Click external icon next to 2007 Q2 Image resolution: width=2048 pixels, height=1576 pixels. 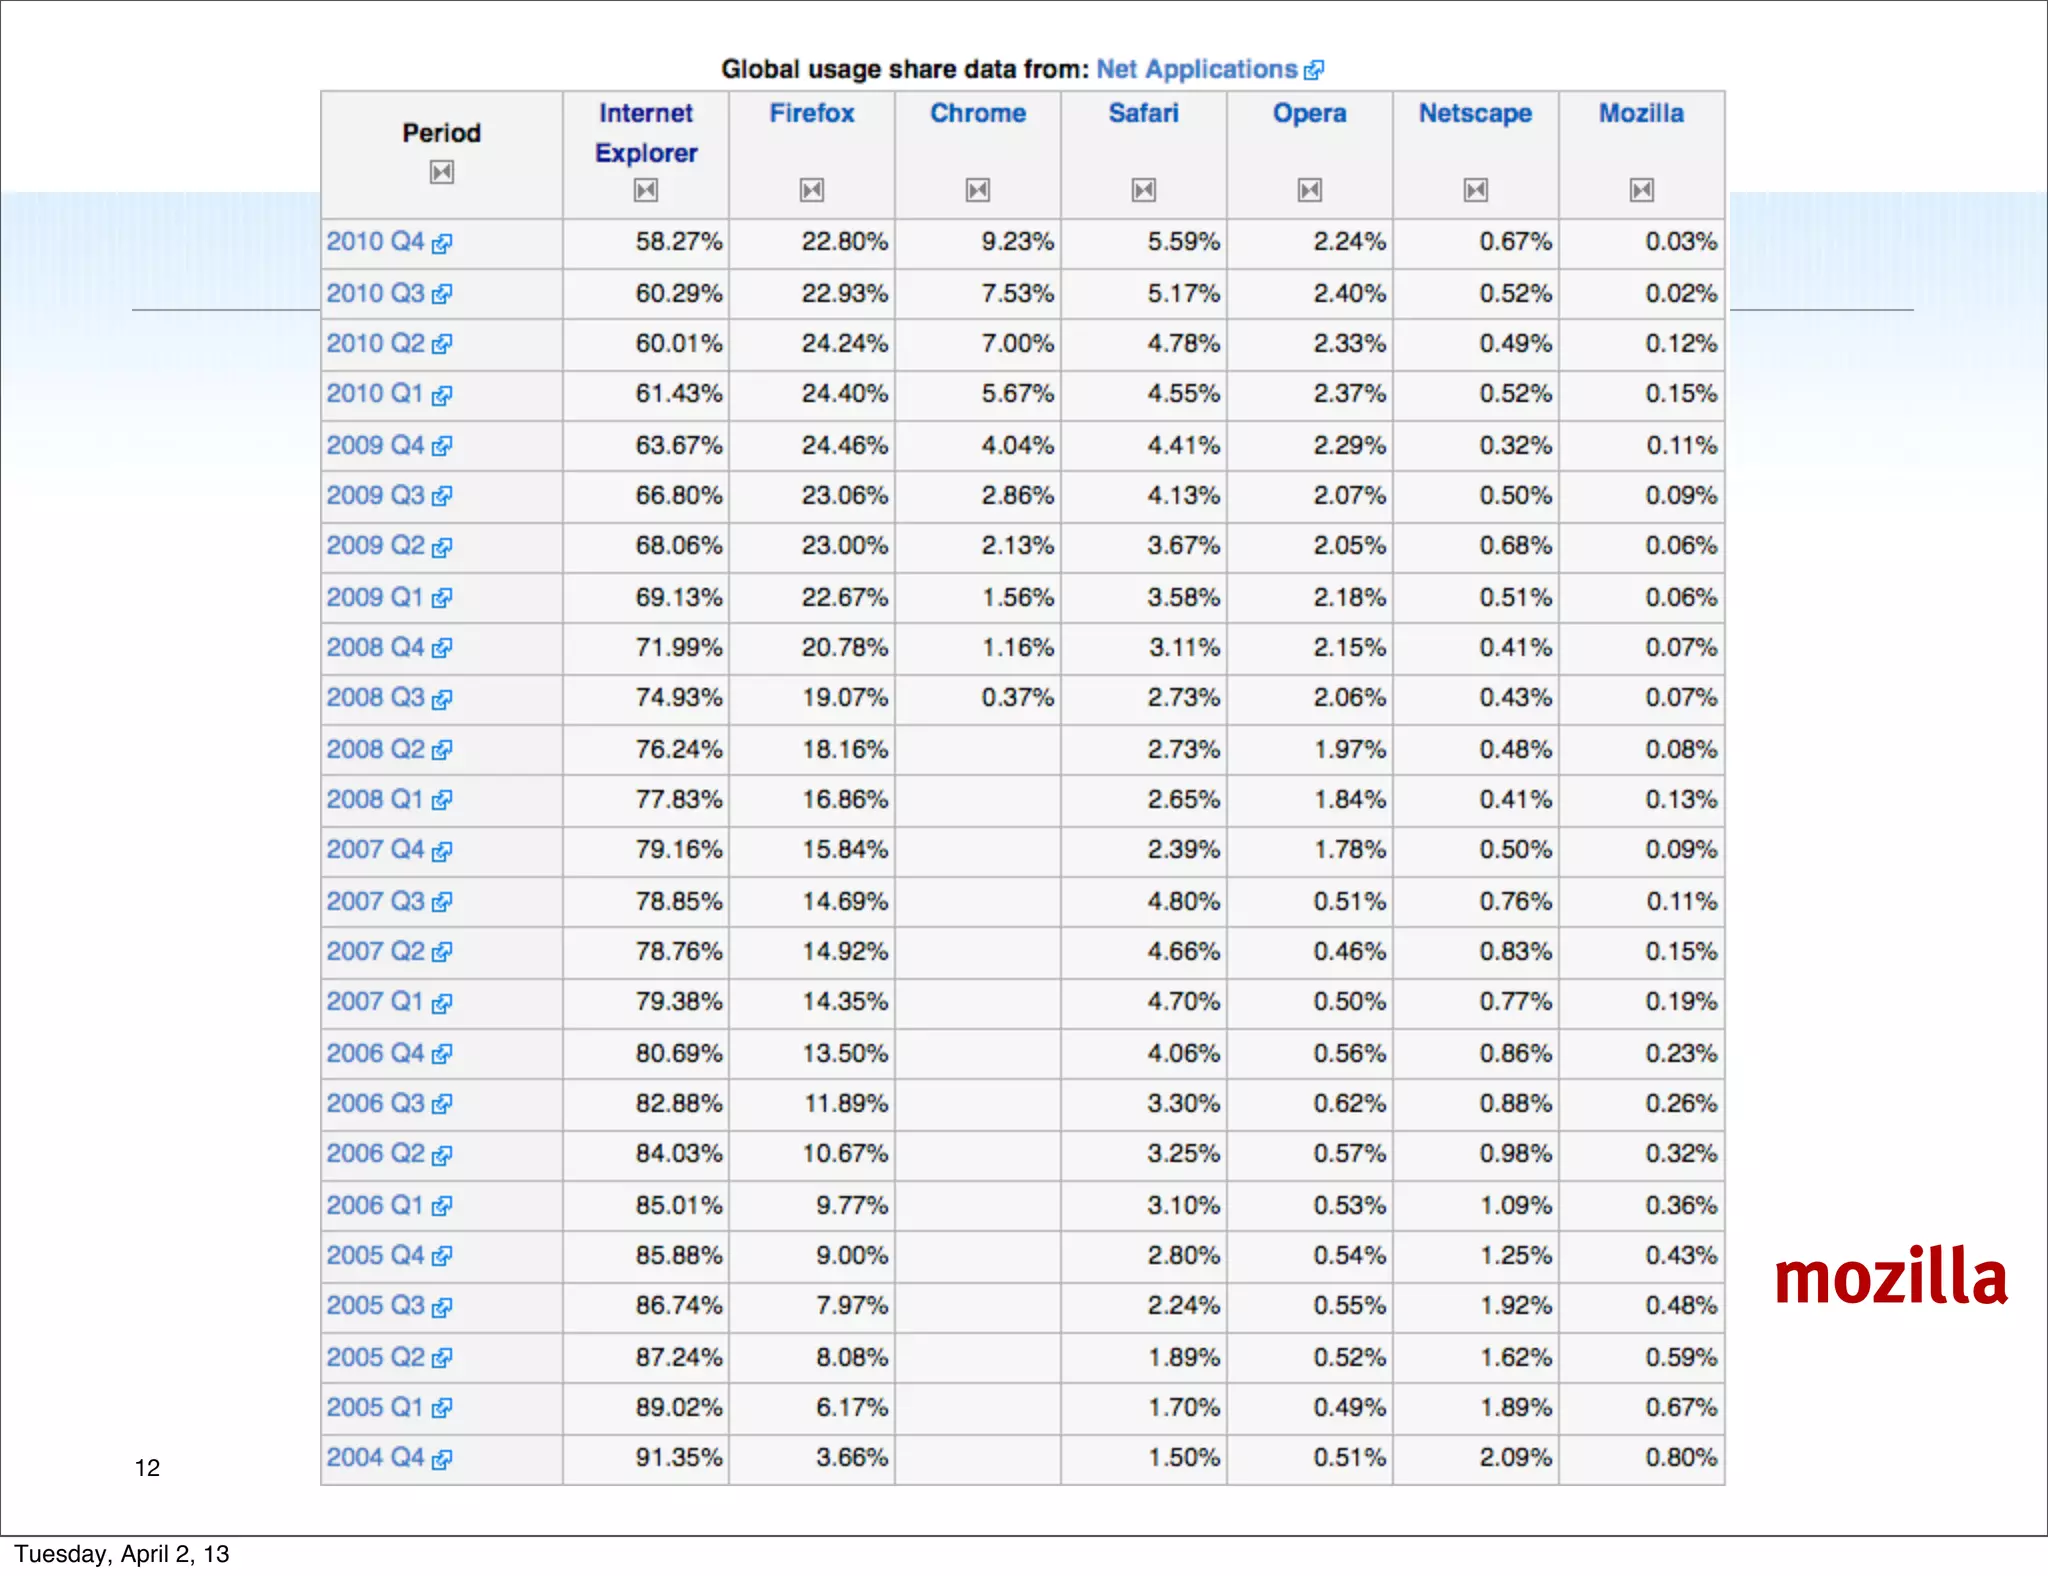(442, 952)
